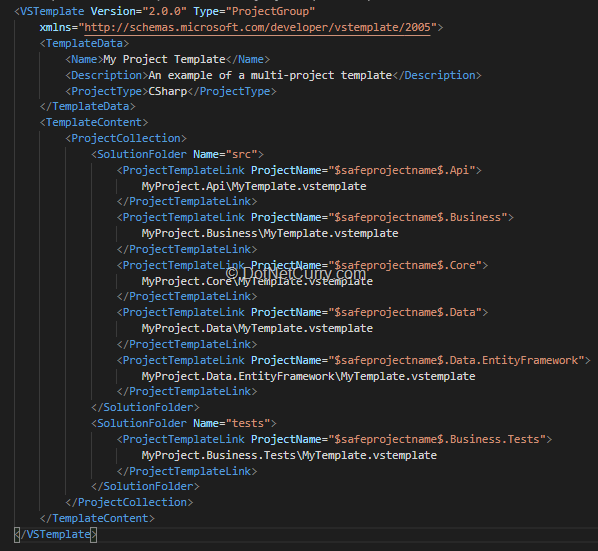The height and width of the screenshot is (551, 598).
Task: Click the opening TemplateContent tag
Action: click(x=94, y=122)
